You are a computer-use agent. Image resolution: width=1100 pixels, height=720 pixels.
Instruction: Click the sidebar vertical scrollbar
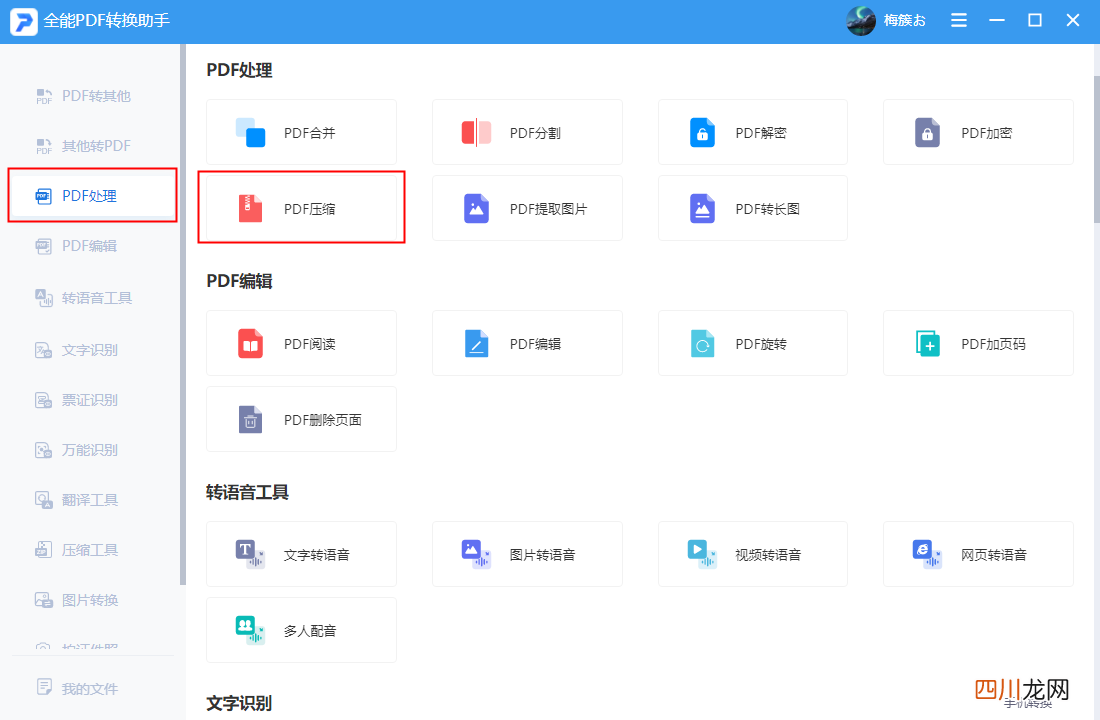coord(183,314)
